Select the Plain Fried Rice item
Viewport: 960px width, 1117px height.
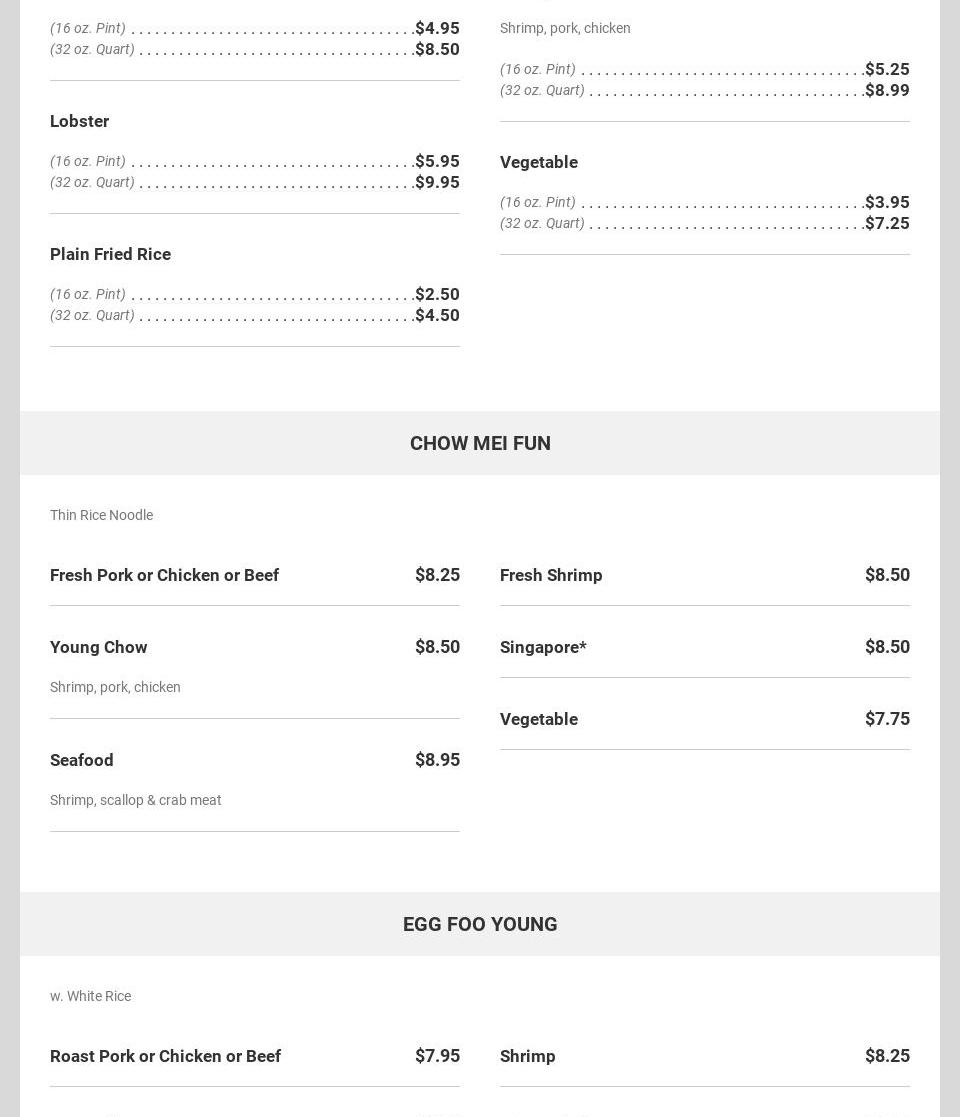pos(110,254)
